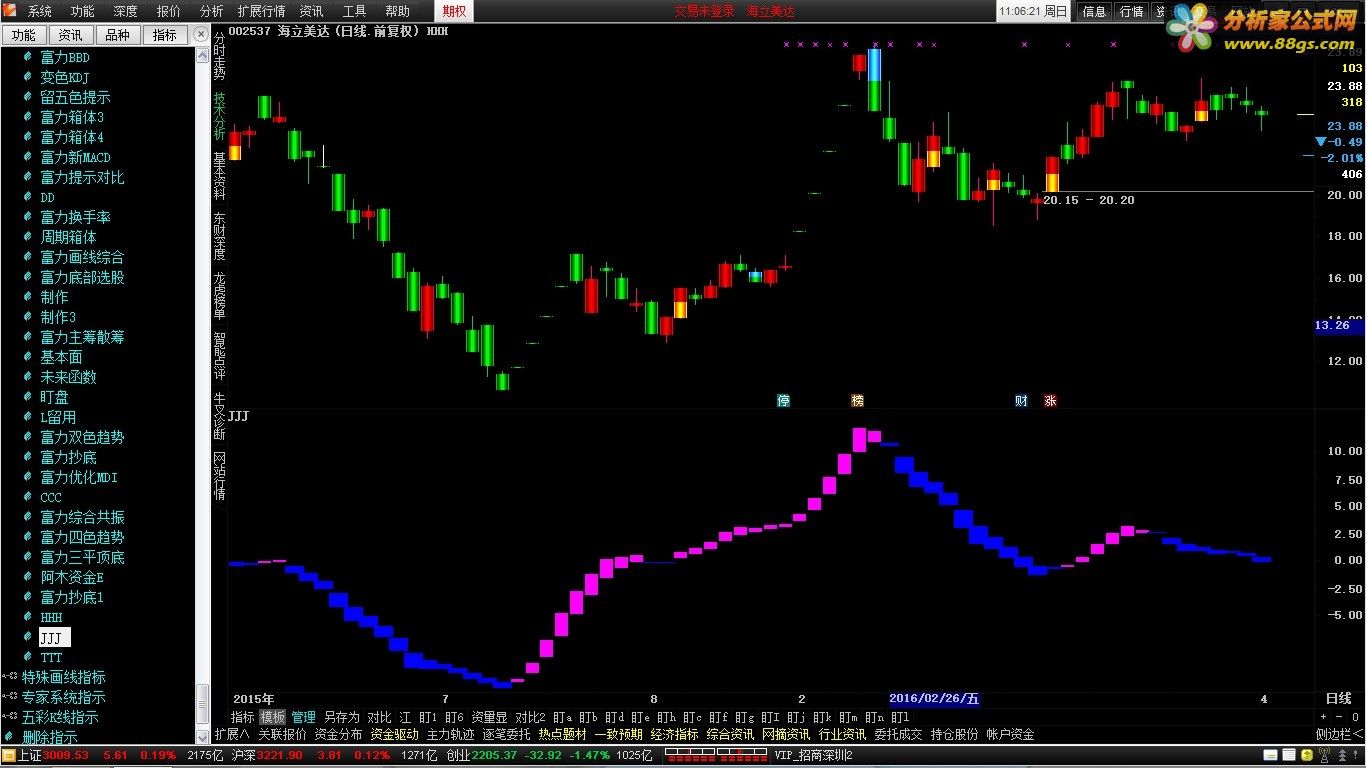Click the 财 marker icon on chart
Viewport: 1366px width, 768px height.
tap(1021, 400)
